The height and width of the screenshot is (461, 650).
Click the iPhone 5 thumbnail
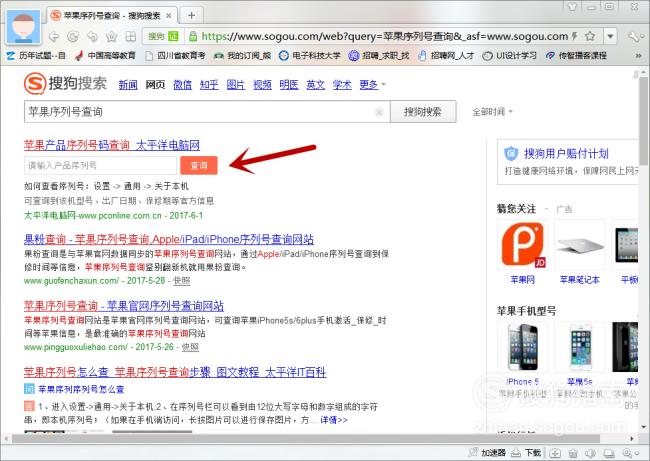[522, 347]
